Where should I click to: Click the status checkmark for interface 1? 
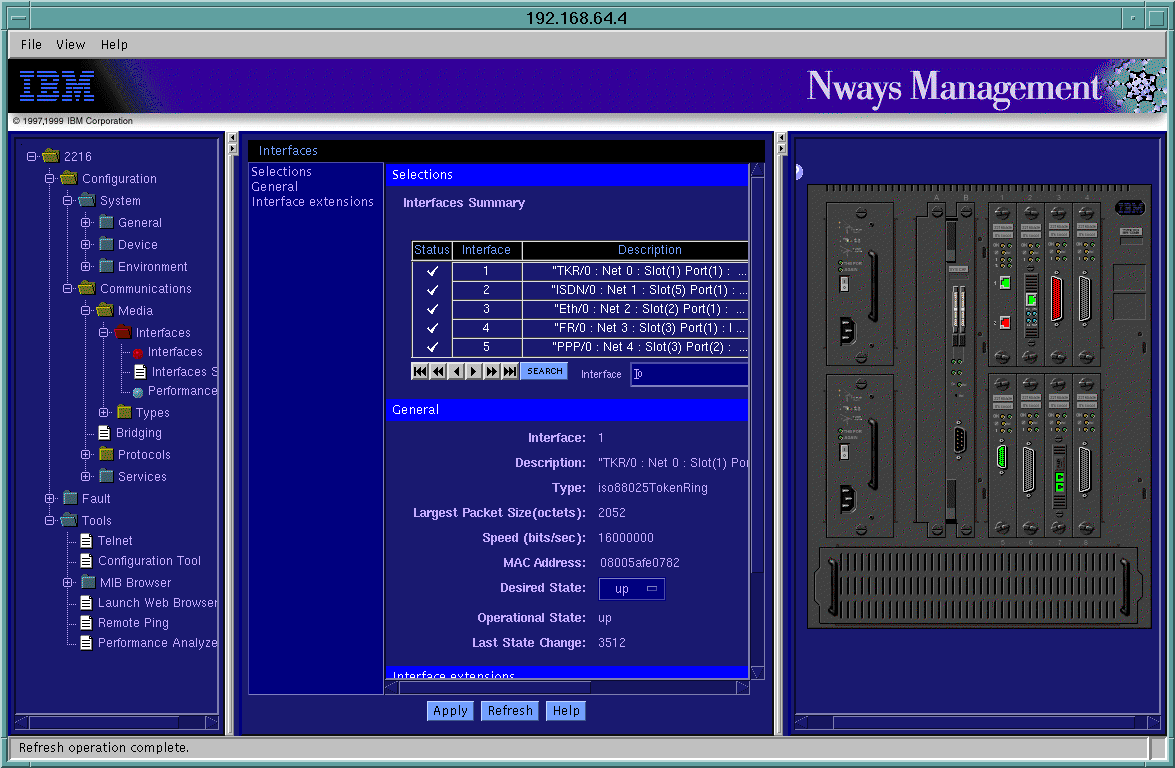point(431,271)
